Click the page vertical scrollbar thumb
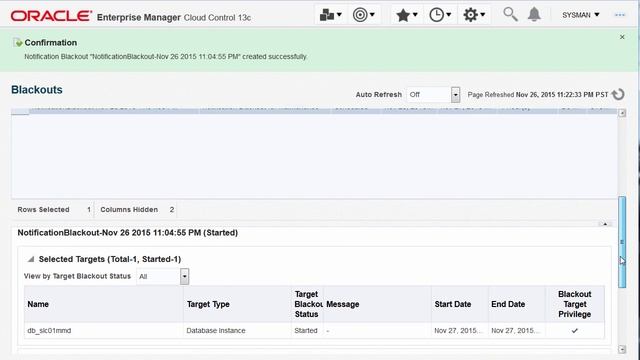640x360 pixels. point(622,242)
